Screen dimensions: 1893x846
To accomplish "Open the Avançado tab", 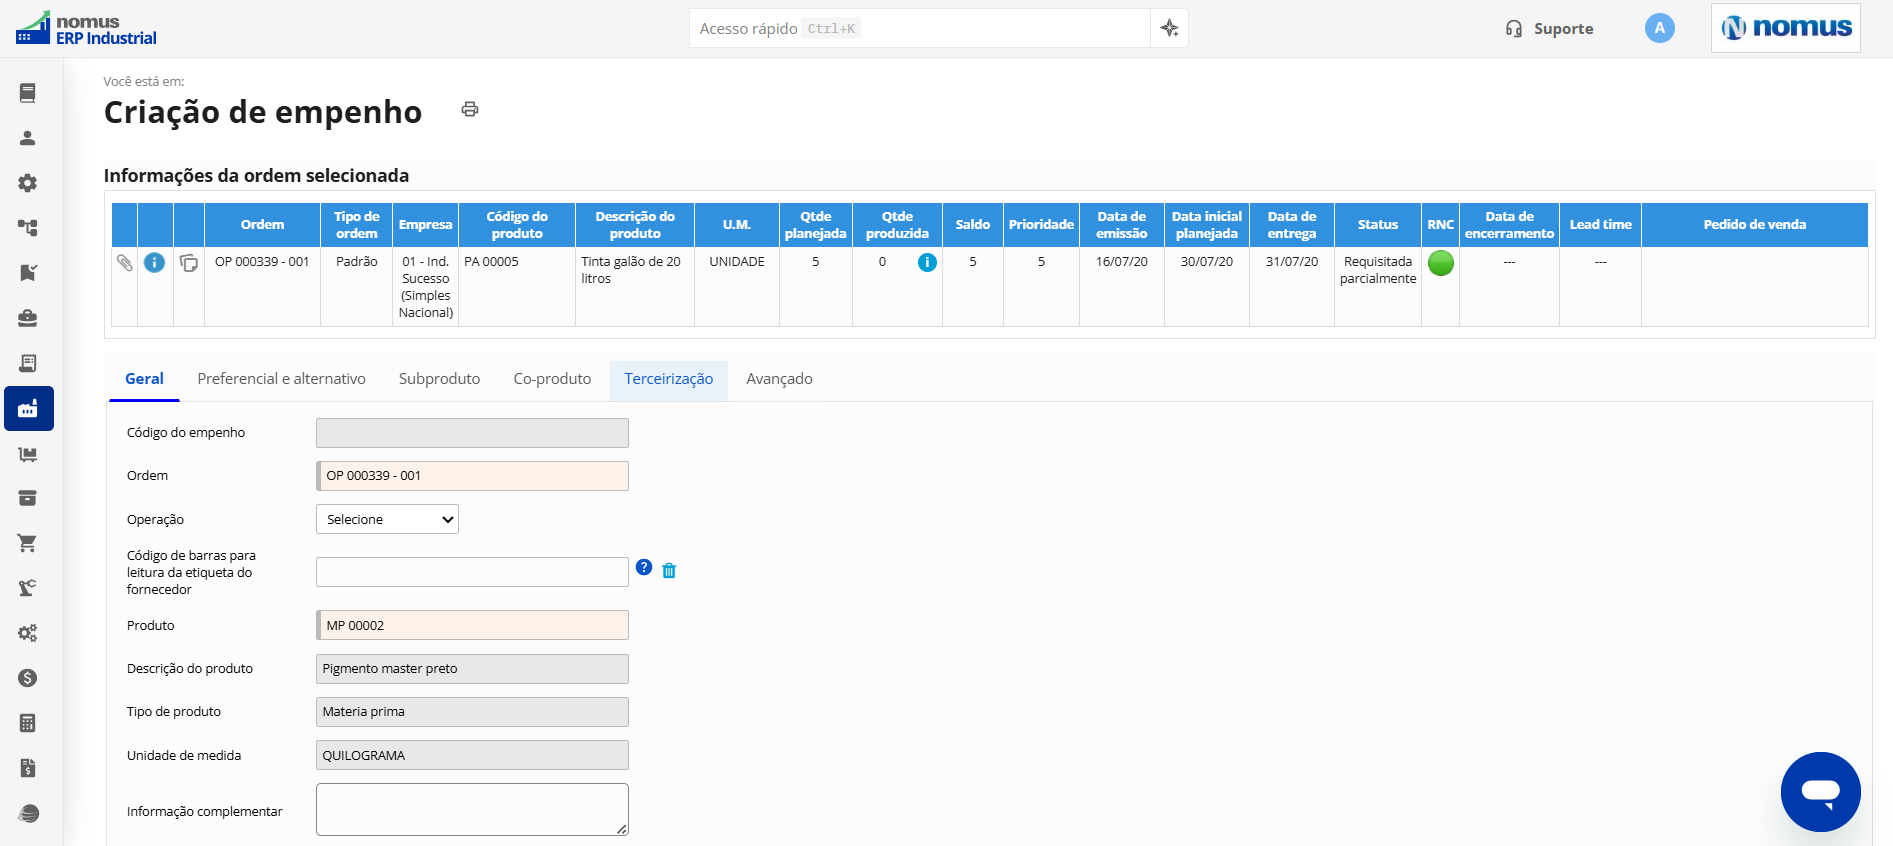I will [x=779, y=379].
